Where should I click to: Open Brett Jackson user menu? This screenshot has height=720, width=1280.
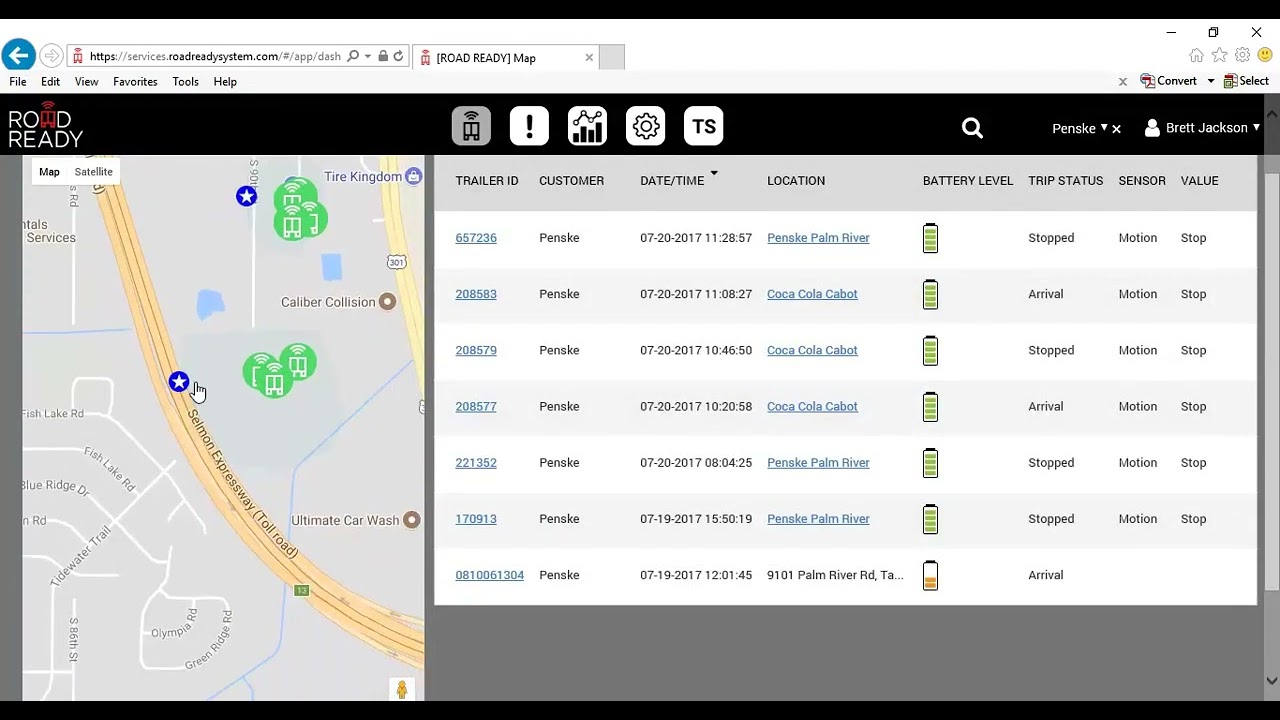click(1202, 128)
